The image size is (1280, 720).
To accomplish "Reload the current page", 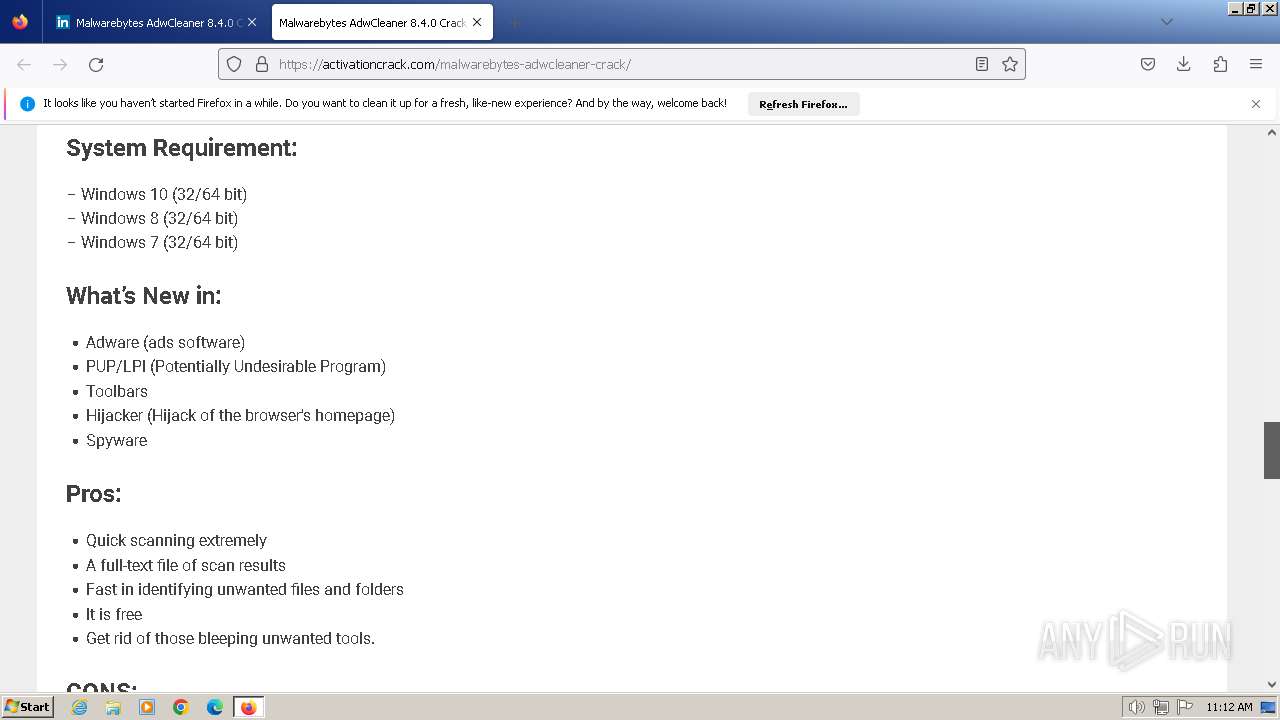I will click(96, 64).
